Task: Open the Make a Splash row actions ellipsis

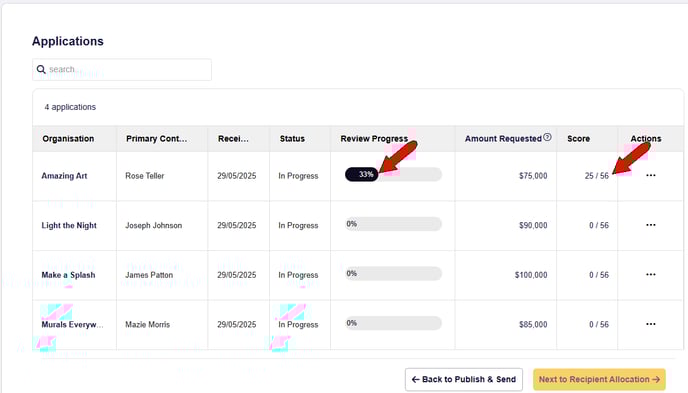Action: tap(651, 275)
